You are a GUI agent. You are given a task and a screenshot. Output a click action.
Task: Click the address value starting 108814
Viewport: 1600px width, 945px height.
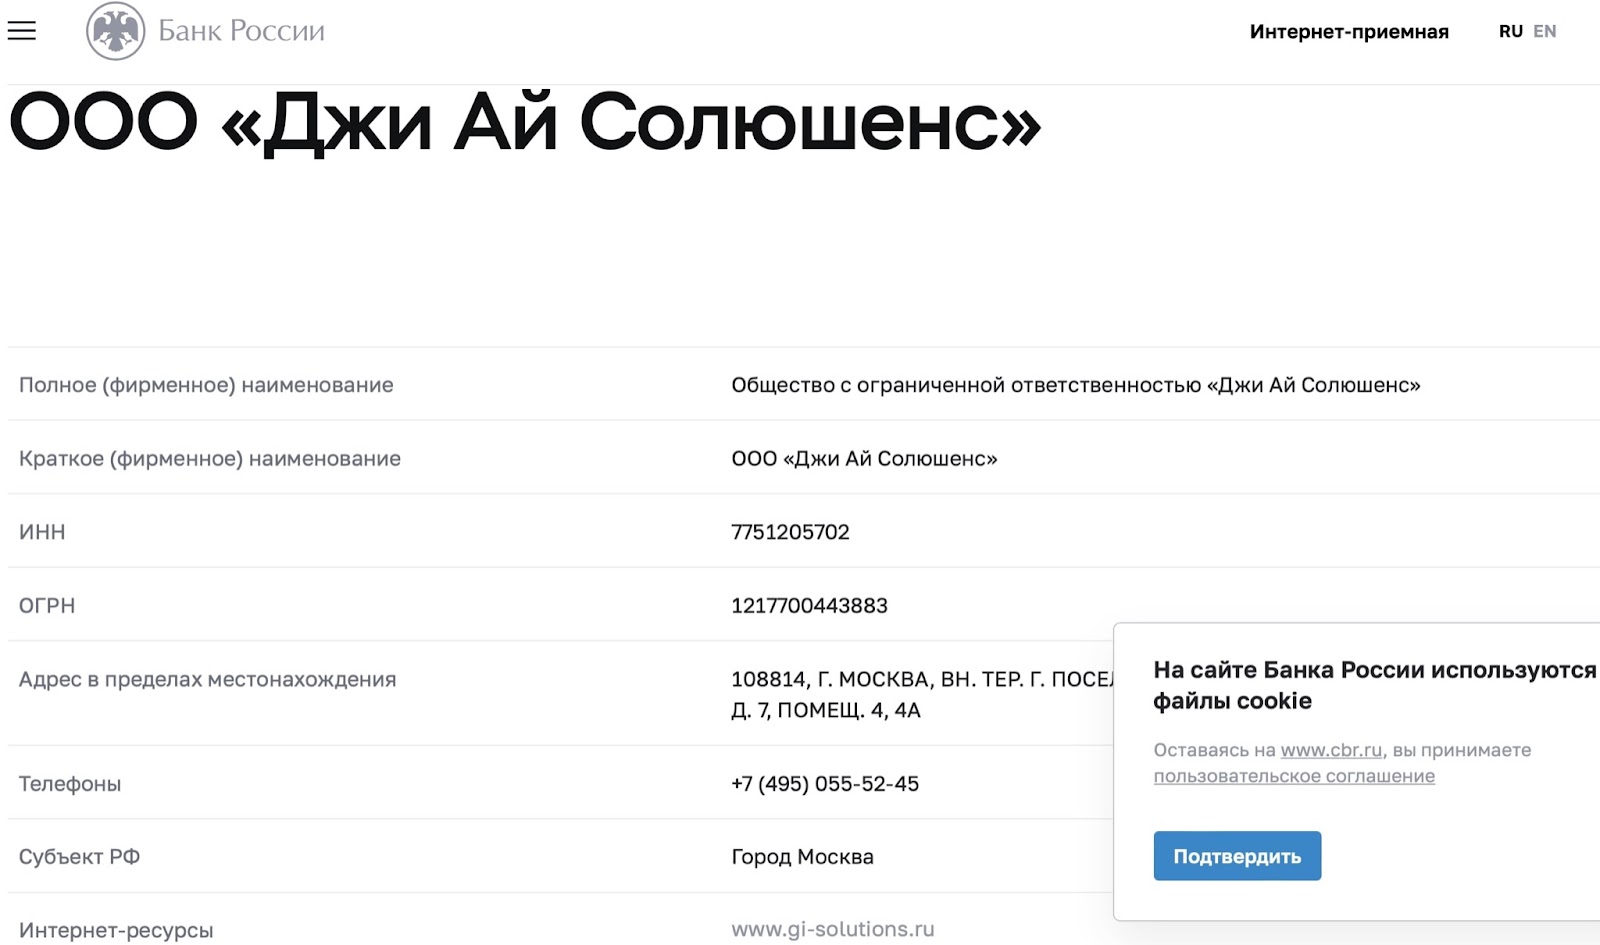pos(922,694)
